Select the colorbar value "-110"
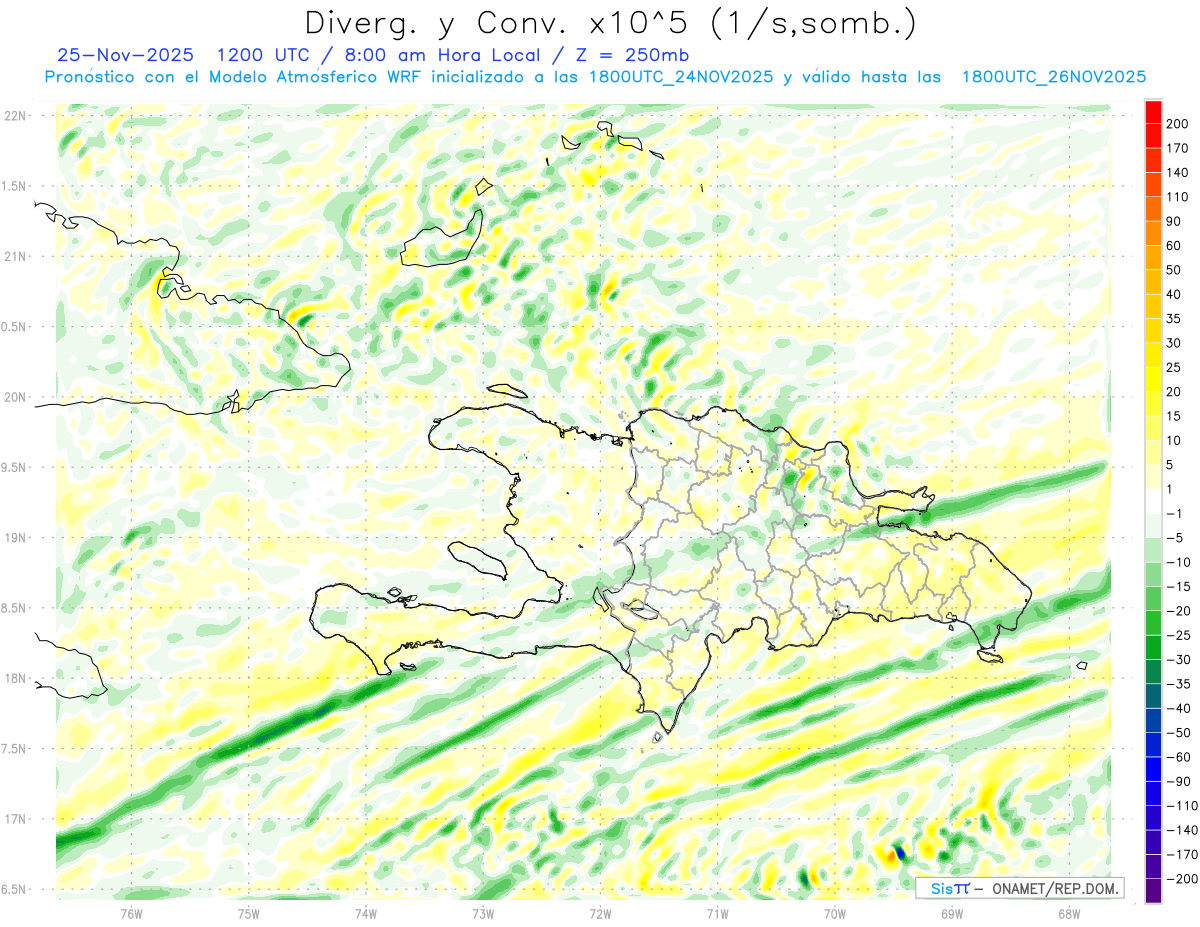This screenshot has width=1200, height=927. (1182, 806)
